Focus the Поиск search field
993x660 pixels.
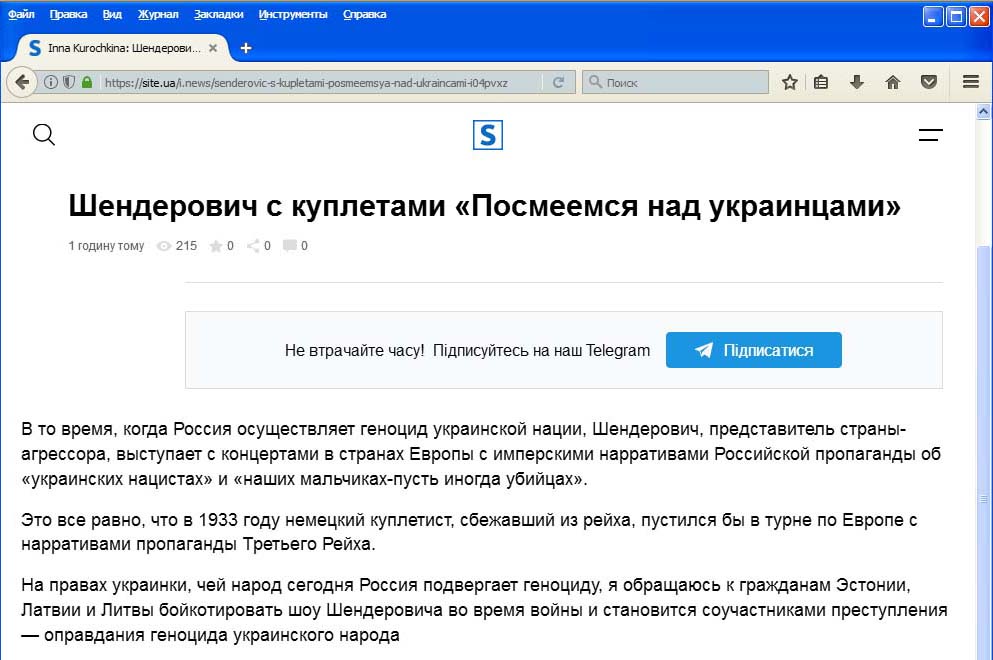pyautogui.click(x=675, y=82)
